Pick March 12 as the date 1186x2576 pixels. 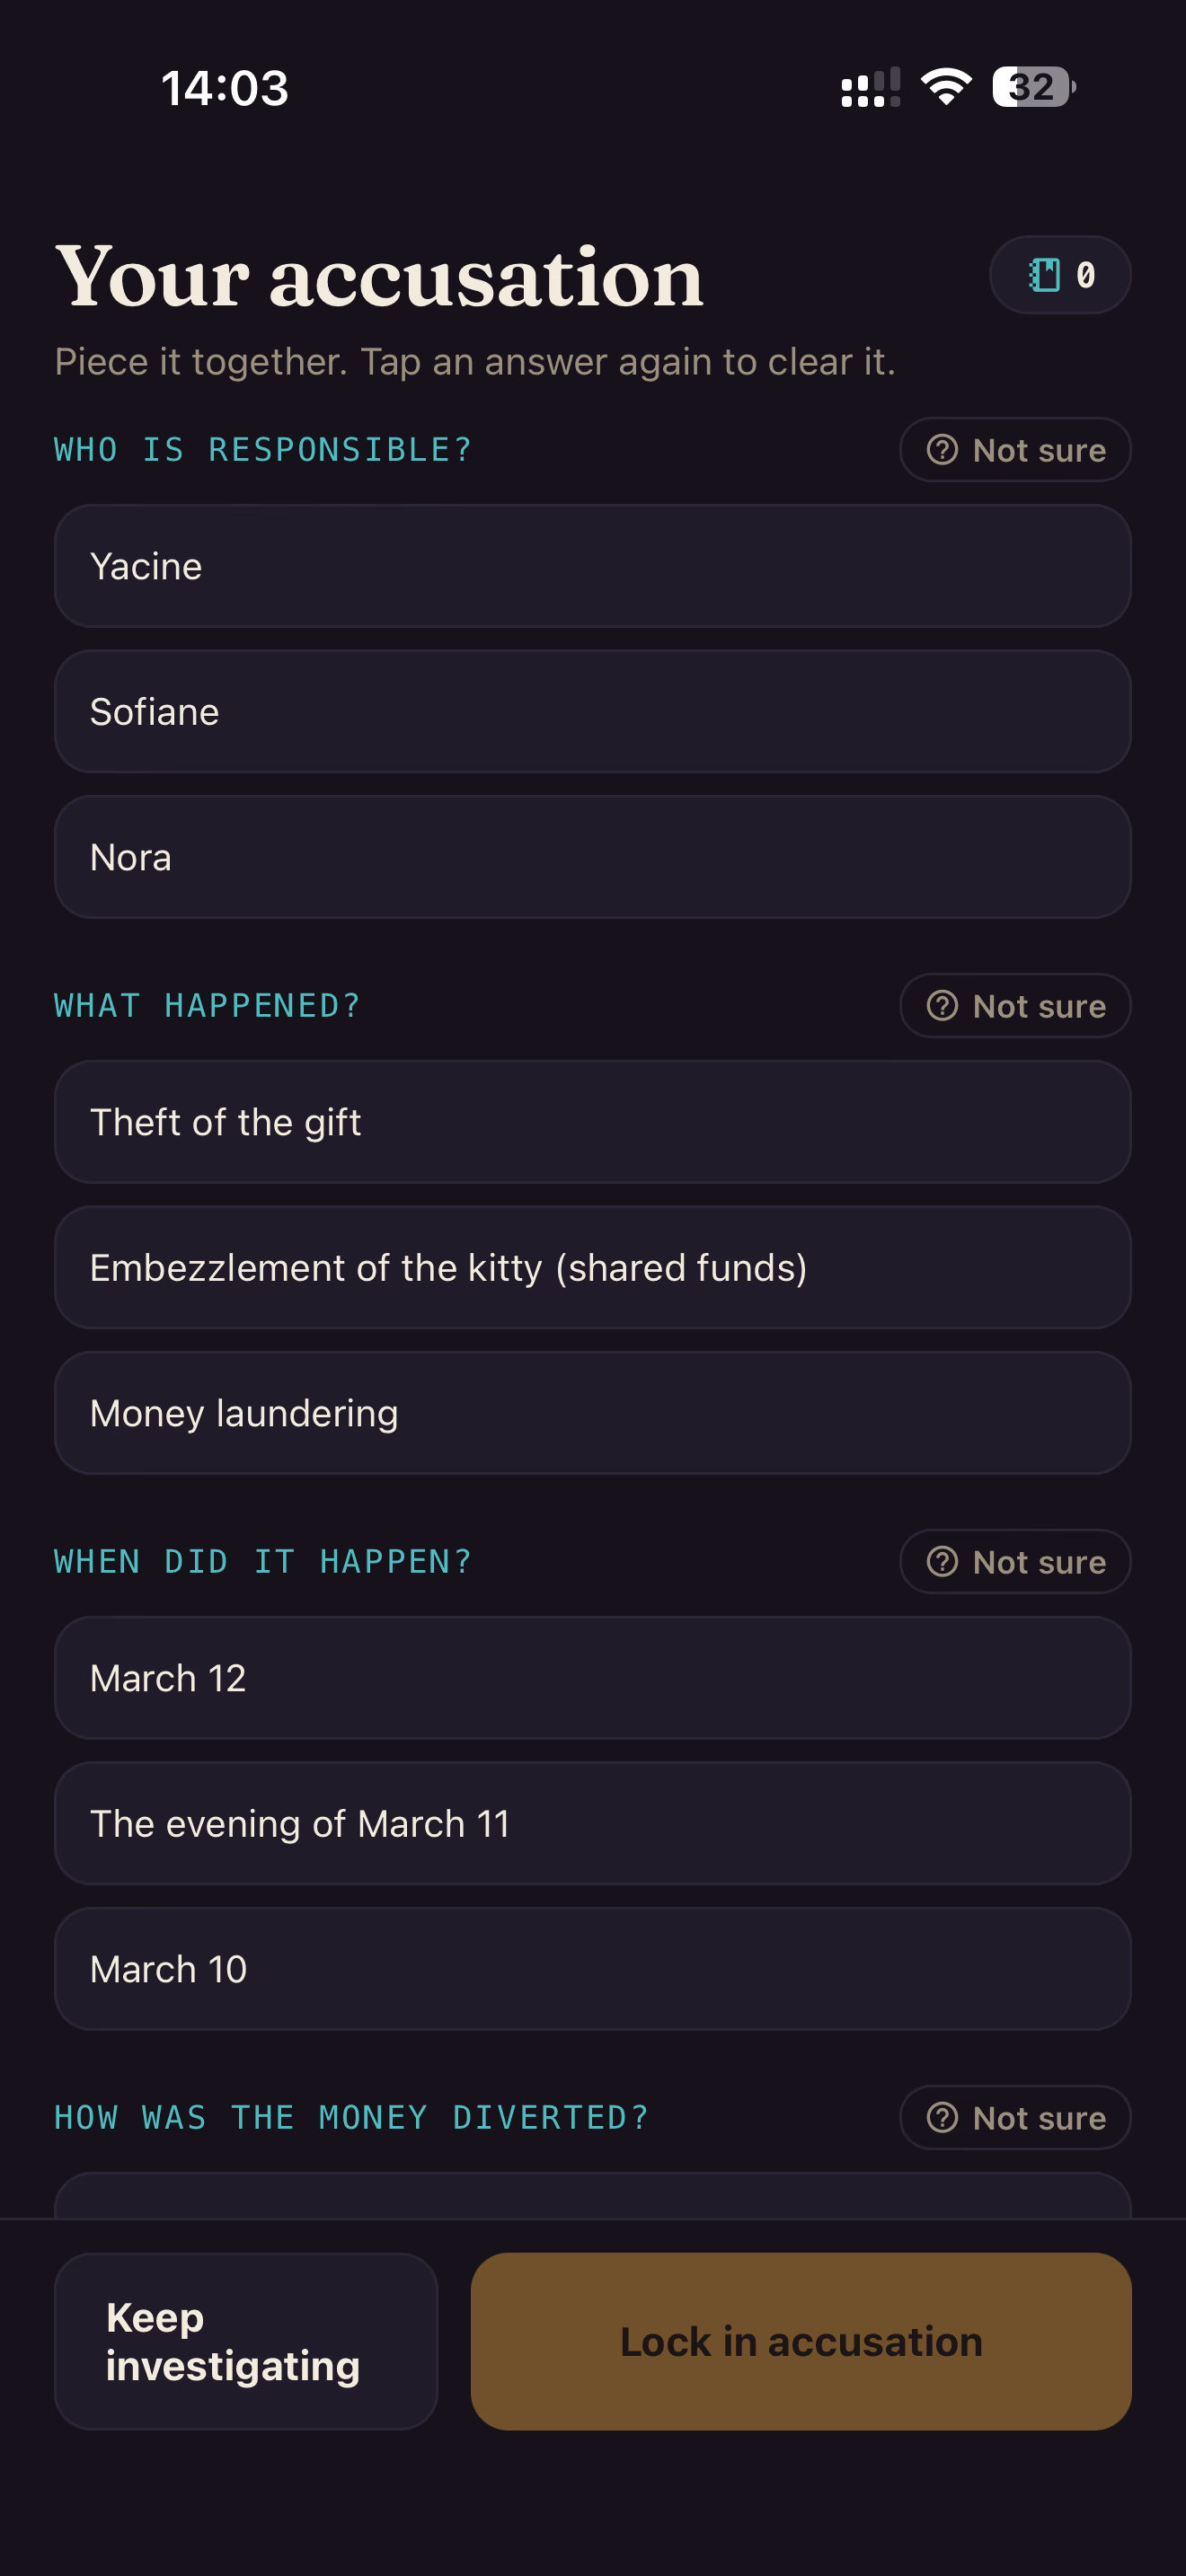pos(593,1678)
